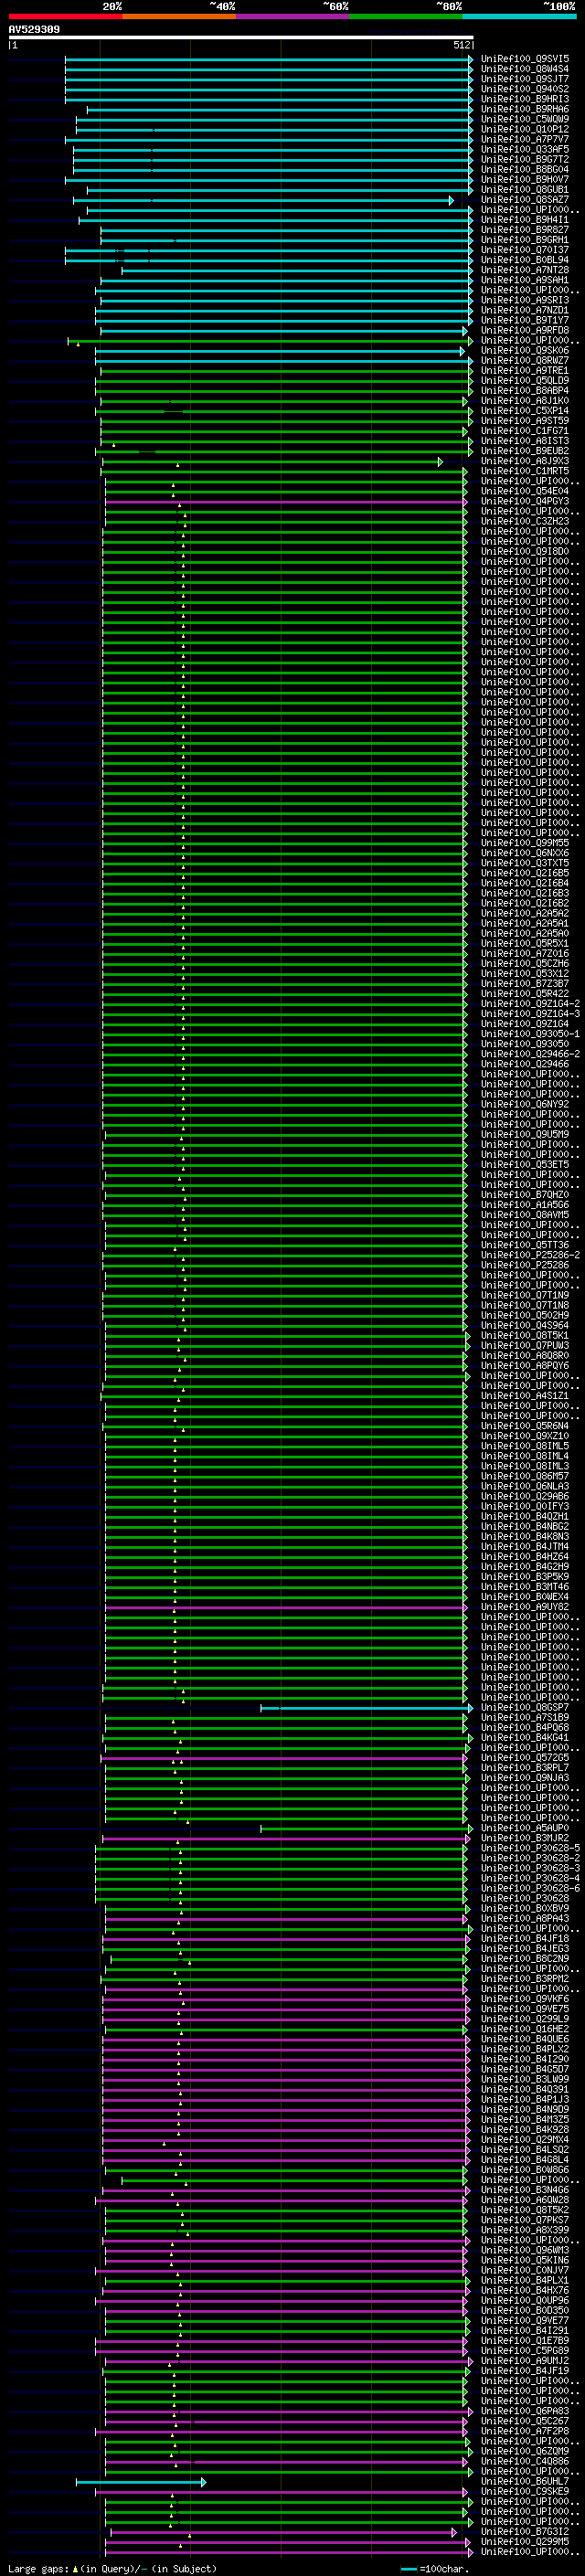
Task: Click label UniRef100_Q96WM3
Action: tap(525, 2250)
